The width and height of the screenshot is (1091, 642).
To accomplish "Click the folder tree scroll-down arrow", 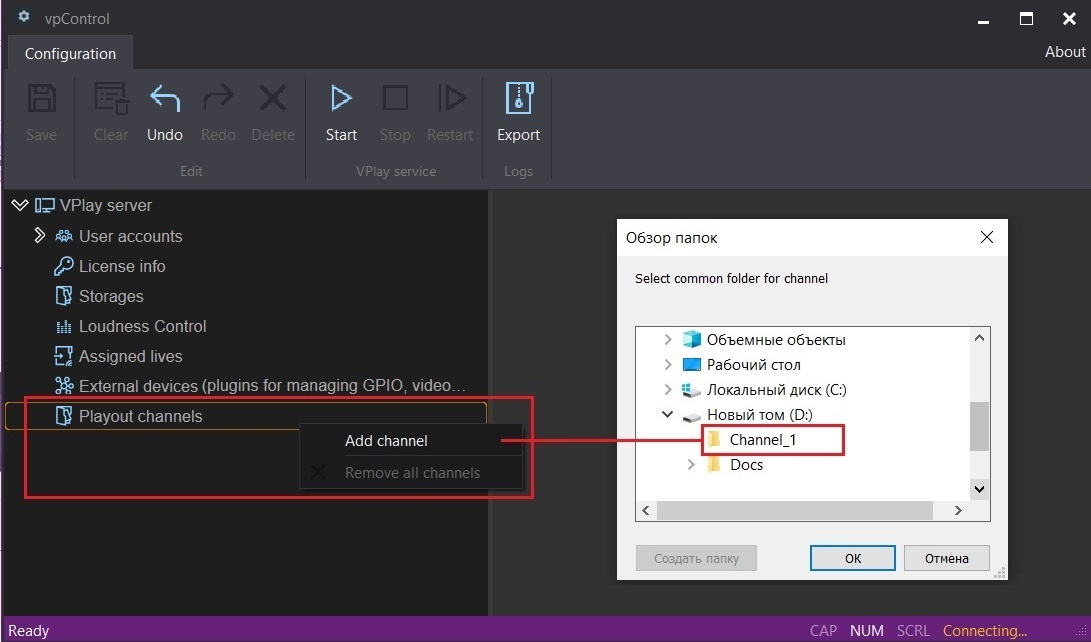I will [x=980, y=489].
